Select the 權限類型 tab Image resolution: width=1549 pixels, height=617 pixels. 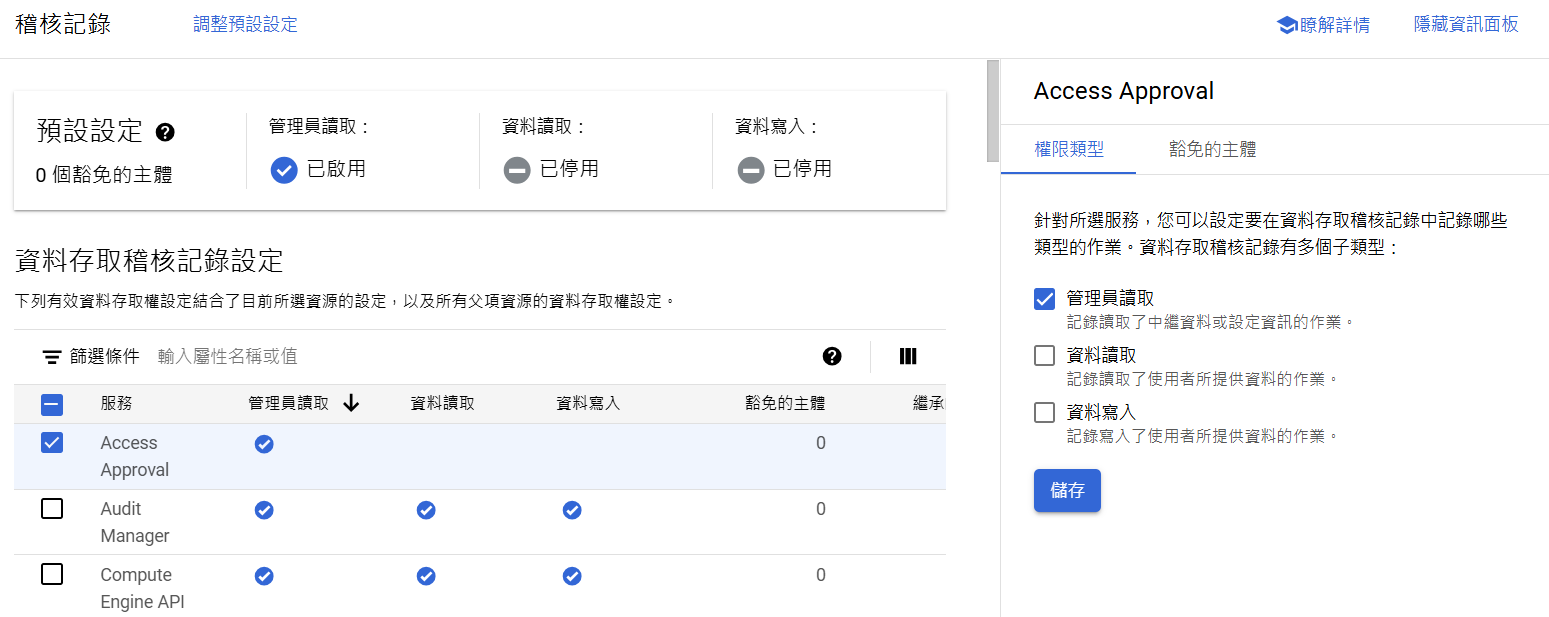tap(1069, 150)
